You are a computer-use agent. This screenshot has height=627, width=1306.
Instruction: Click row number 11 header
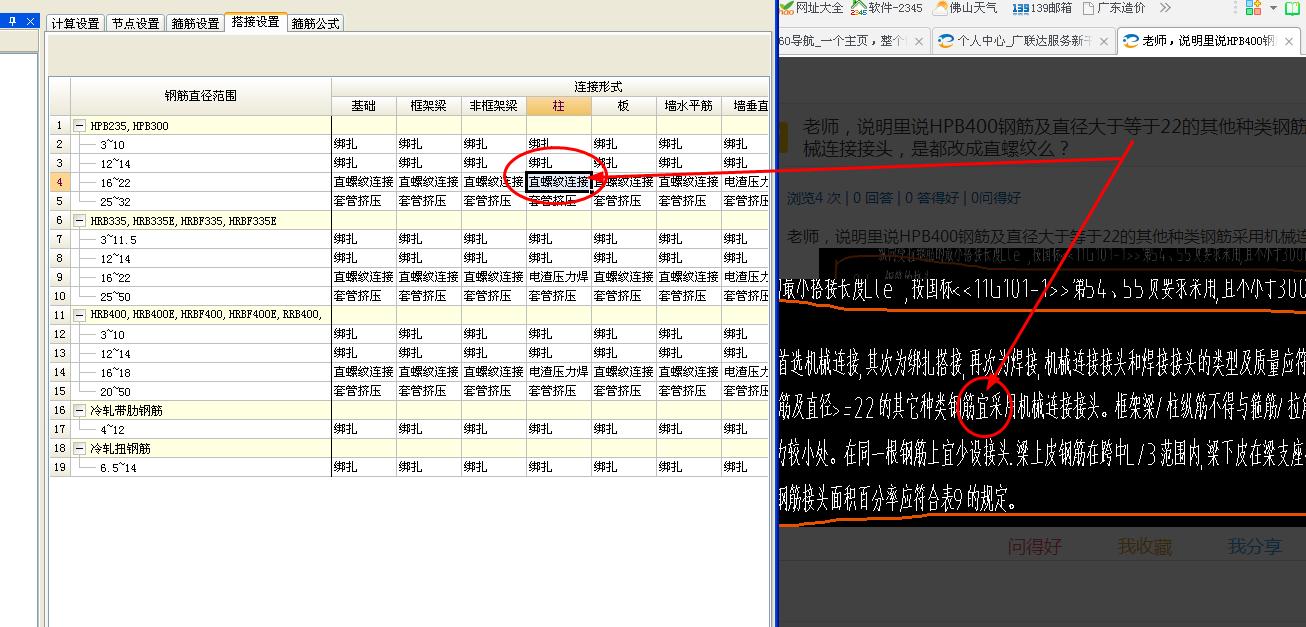(60, 315)
